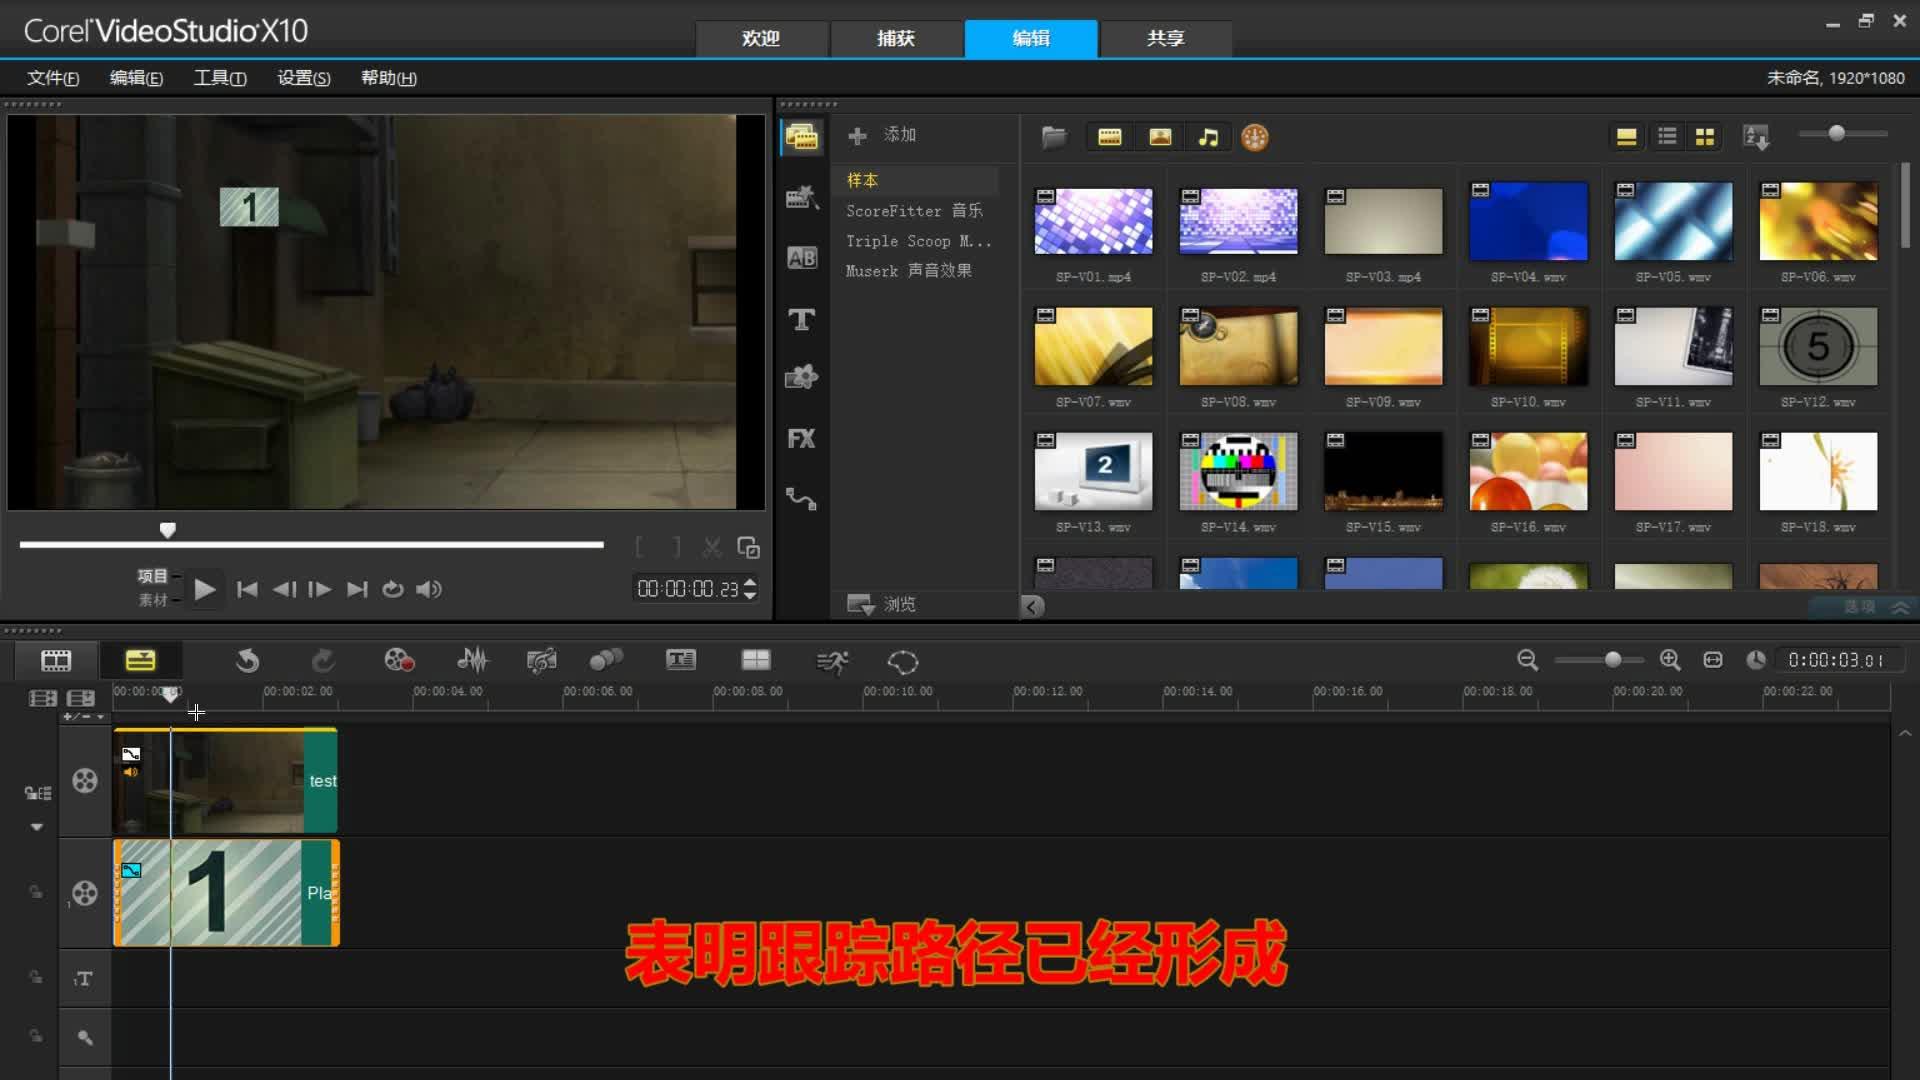
Task: Open the Subtitle Editor toolbar icon
Action: pyautogui.click(x=680, y=660)
